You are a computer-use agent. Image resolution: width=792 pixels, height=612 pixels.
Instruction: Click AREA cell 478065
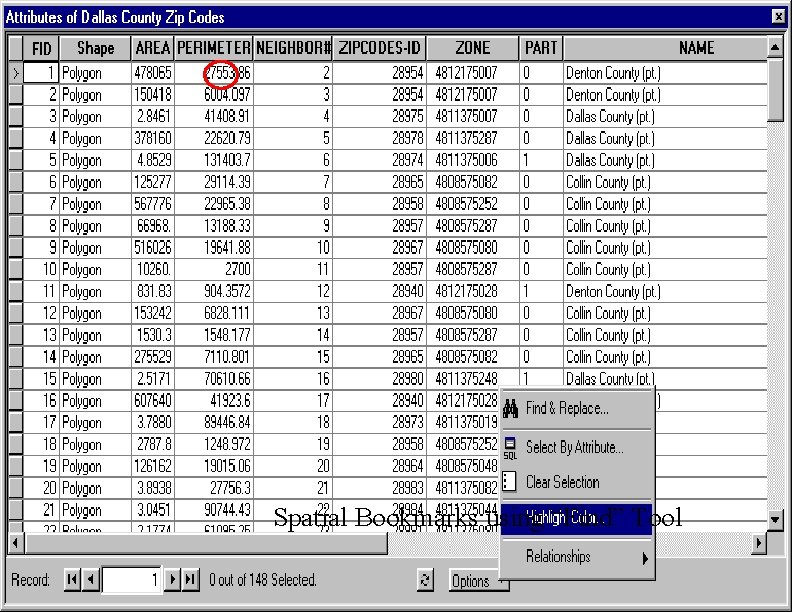click(x=153, y=73)
